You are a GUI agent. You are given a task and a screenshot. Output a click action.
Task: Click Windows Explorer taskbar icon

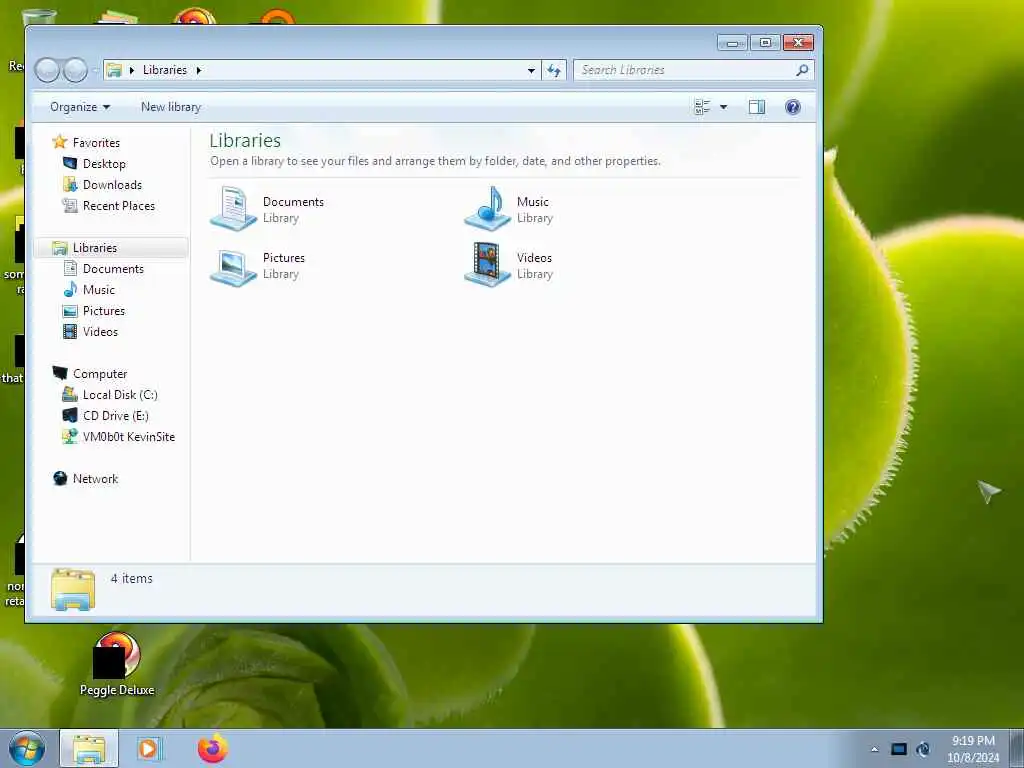tap(89, 748)
